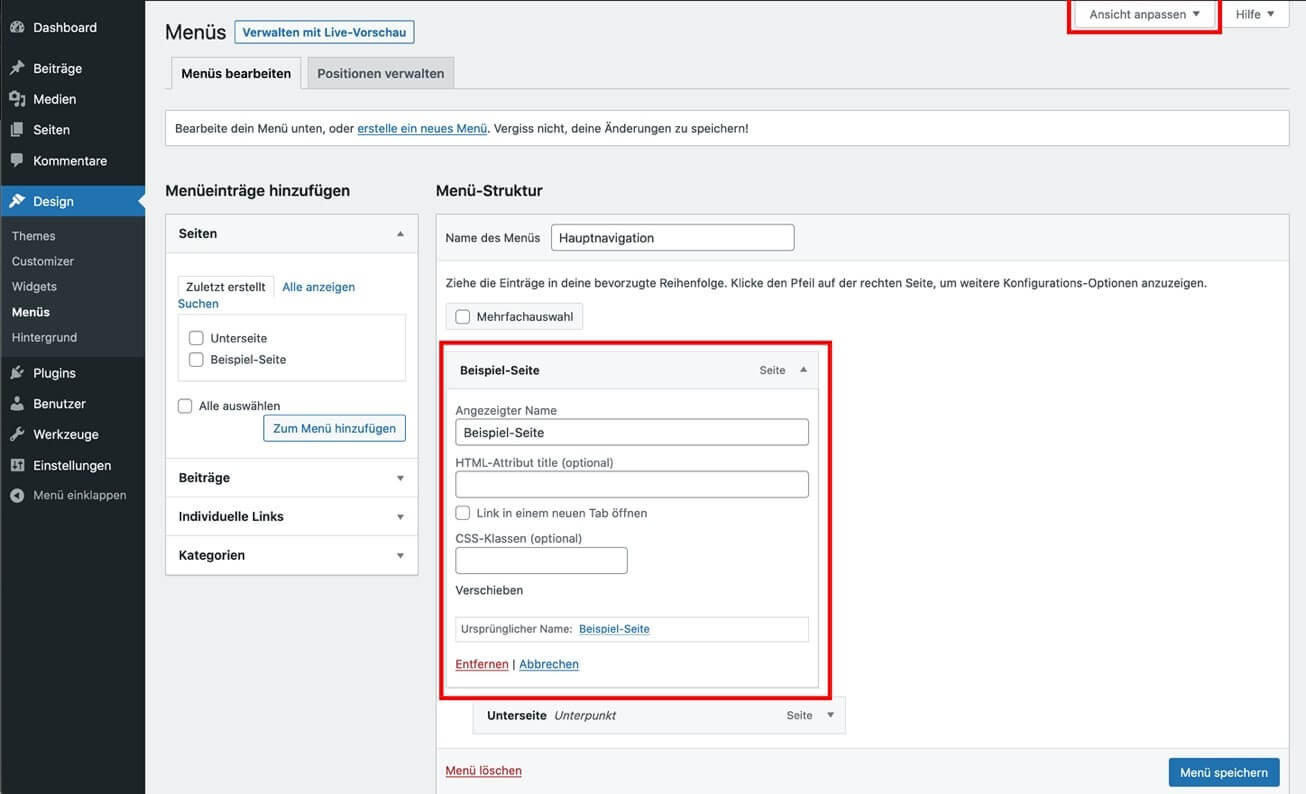Check the Unterseite page checkbox
This screenshot has width=1306, height=794.
196,338
